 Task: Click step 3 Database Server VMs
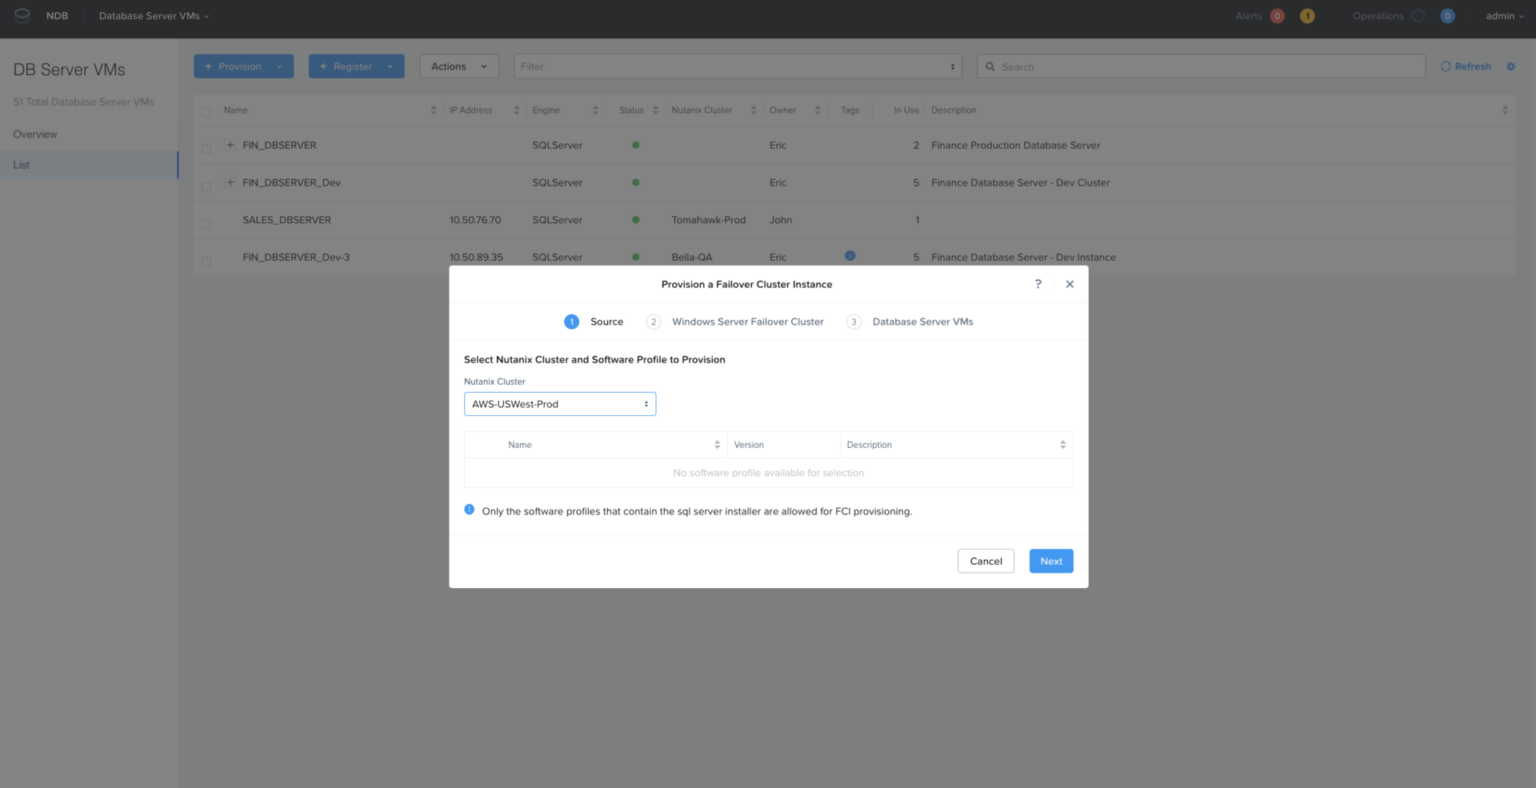pyautogui.click(x=922, y=321)
